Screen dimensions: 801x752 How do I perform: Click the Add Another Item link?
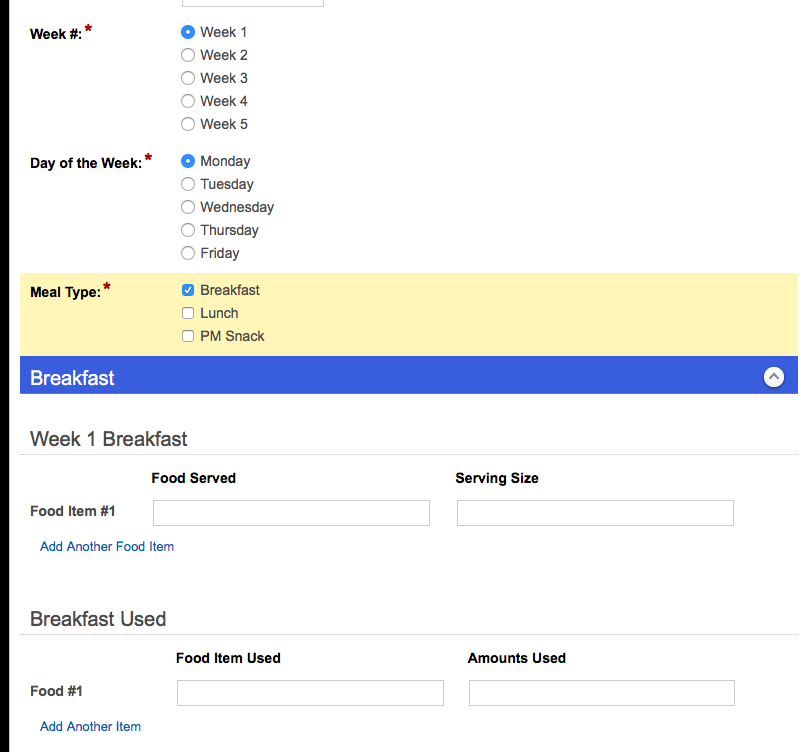click(90, 727)
